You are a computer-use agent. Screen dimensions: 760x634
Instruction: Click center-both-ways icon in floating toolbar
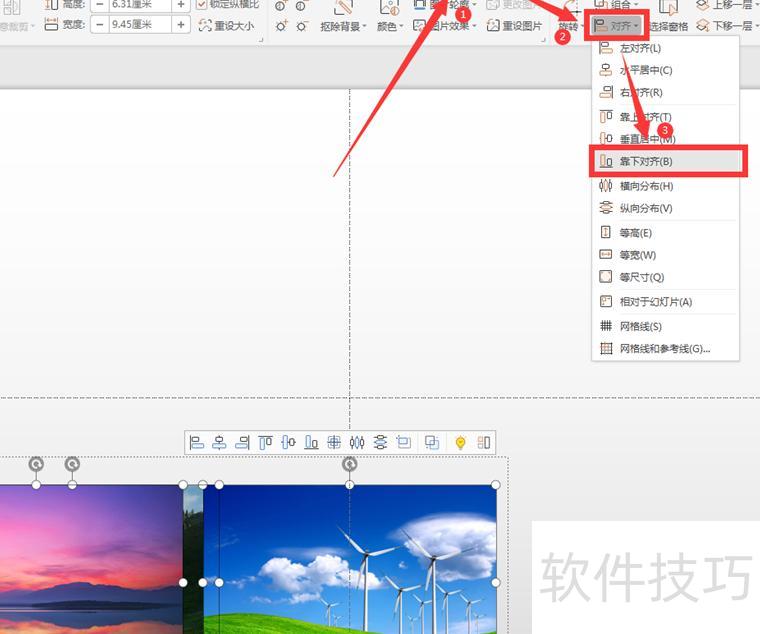334,442
